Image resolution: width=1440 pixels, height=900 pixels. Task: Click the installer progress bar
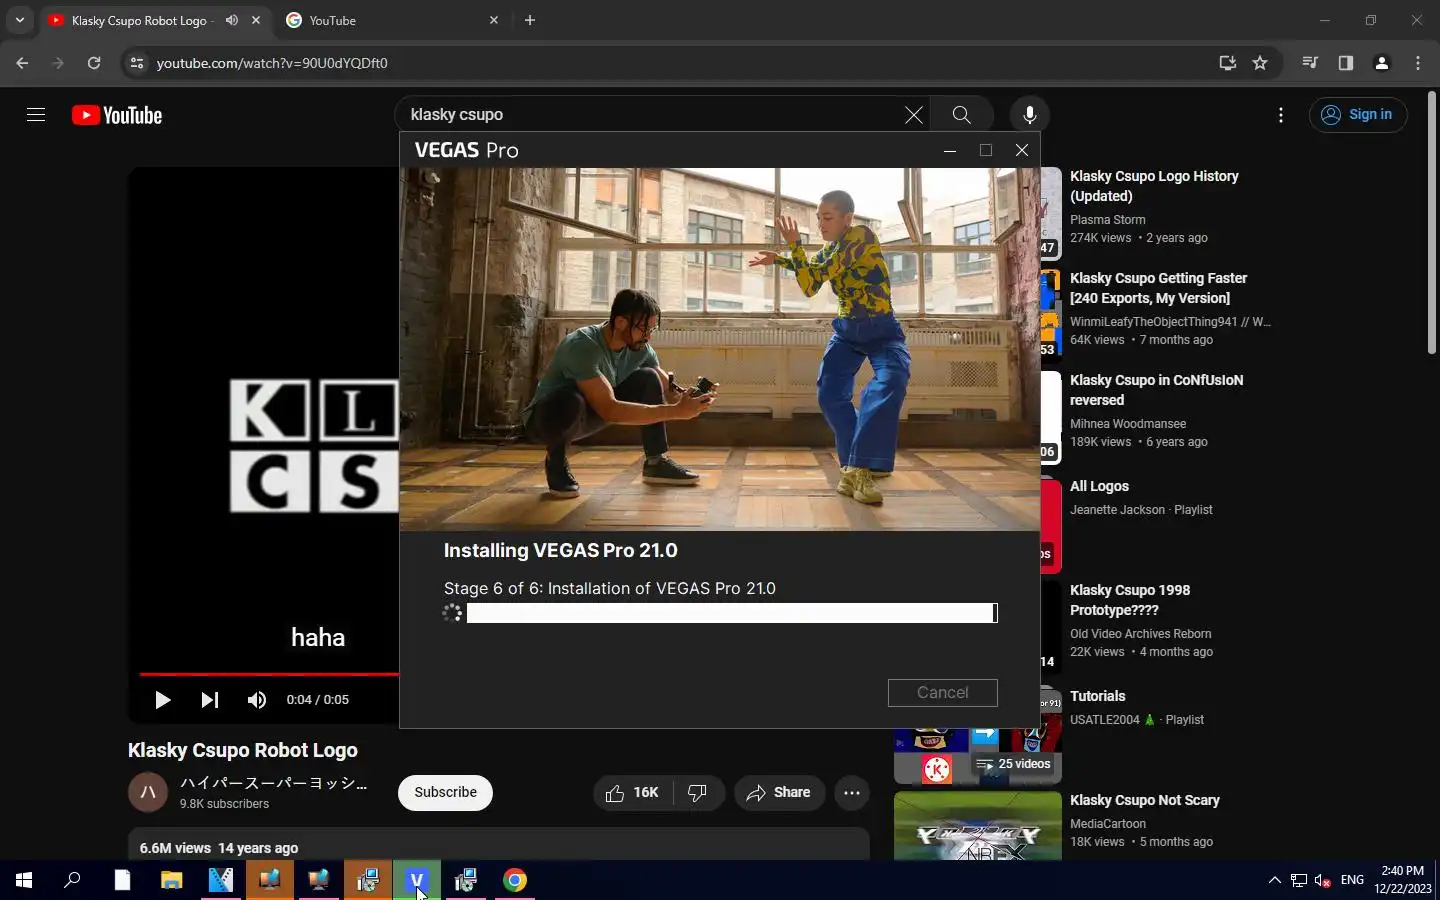(732, 613)
